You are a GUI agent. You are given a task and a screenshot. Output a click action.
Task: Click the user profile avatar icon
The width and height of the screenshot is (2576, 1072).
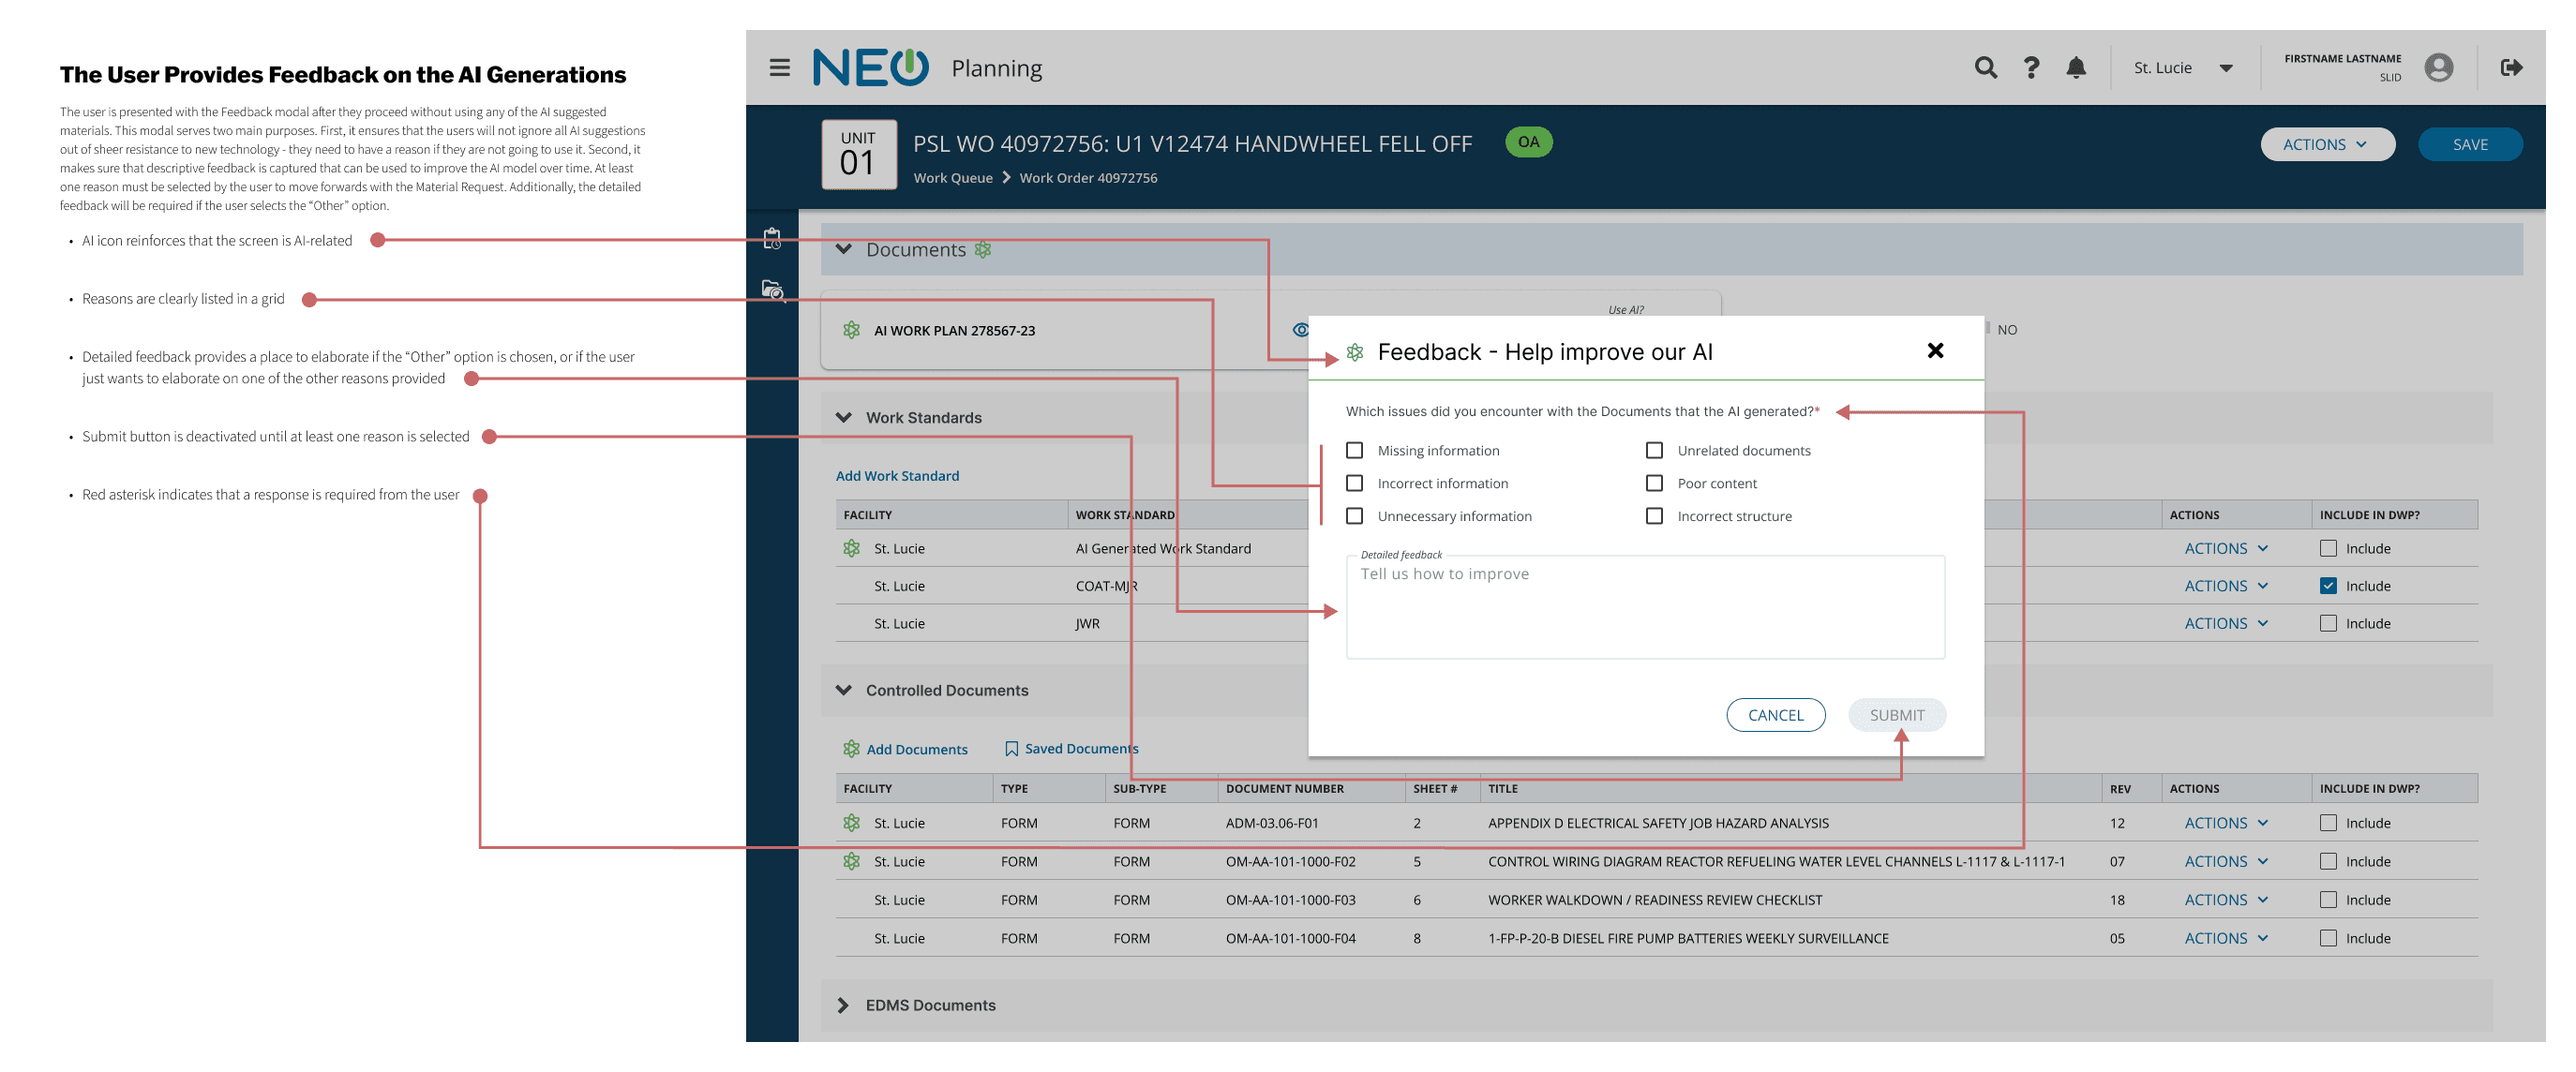point(2438,67)
